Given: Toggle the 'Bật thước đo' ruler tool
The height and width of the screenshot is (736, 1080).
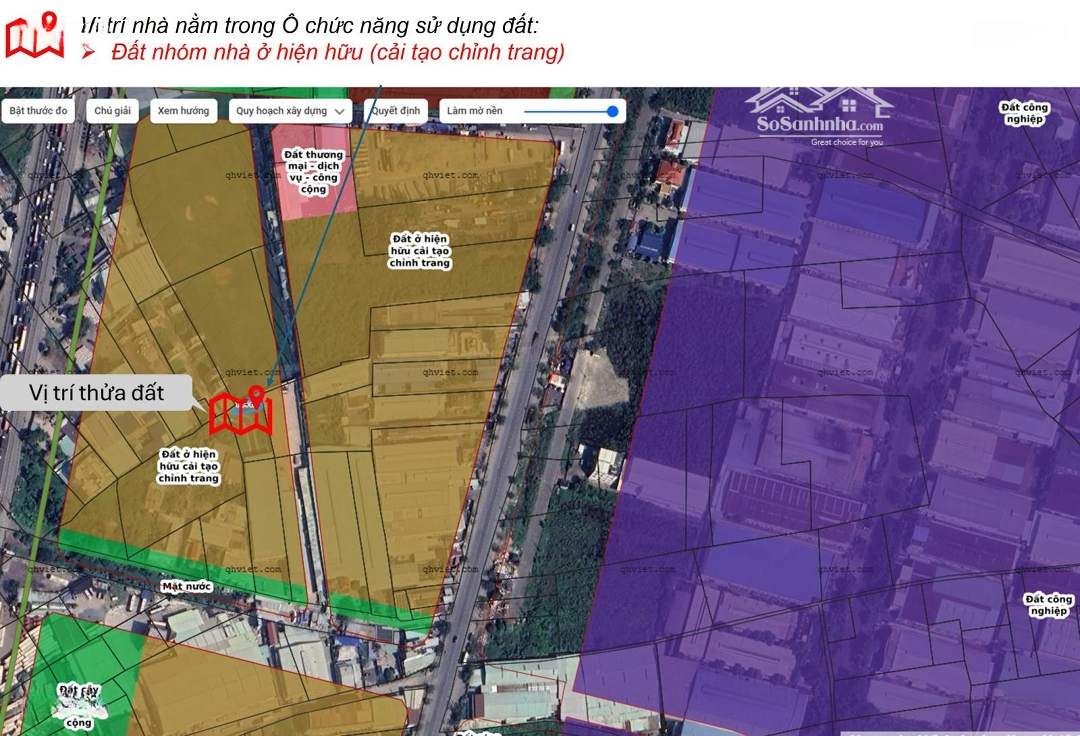Looking at the screenshot, I should tap(40, 111).
